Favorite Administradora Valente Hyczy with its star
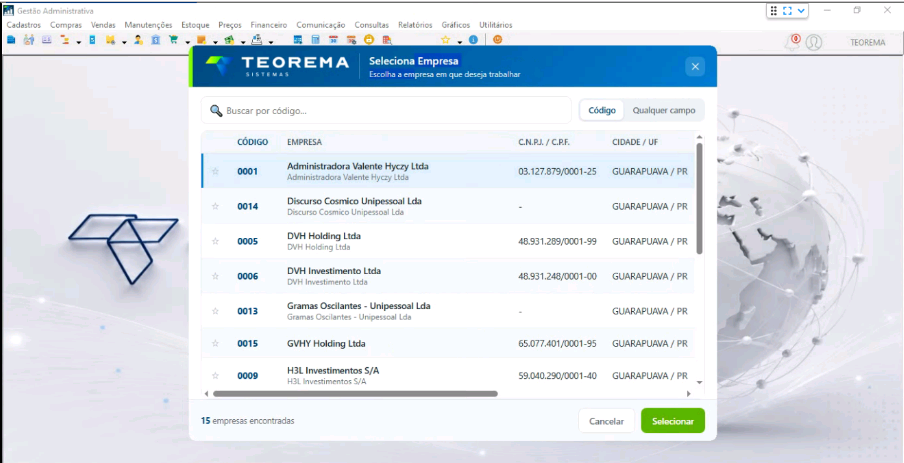The width and height of the screenshot is (904, 463). point(215,171)
